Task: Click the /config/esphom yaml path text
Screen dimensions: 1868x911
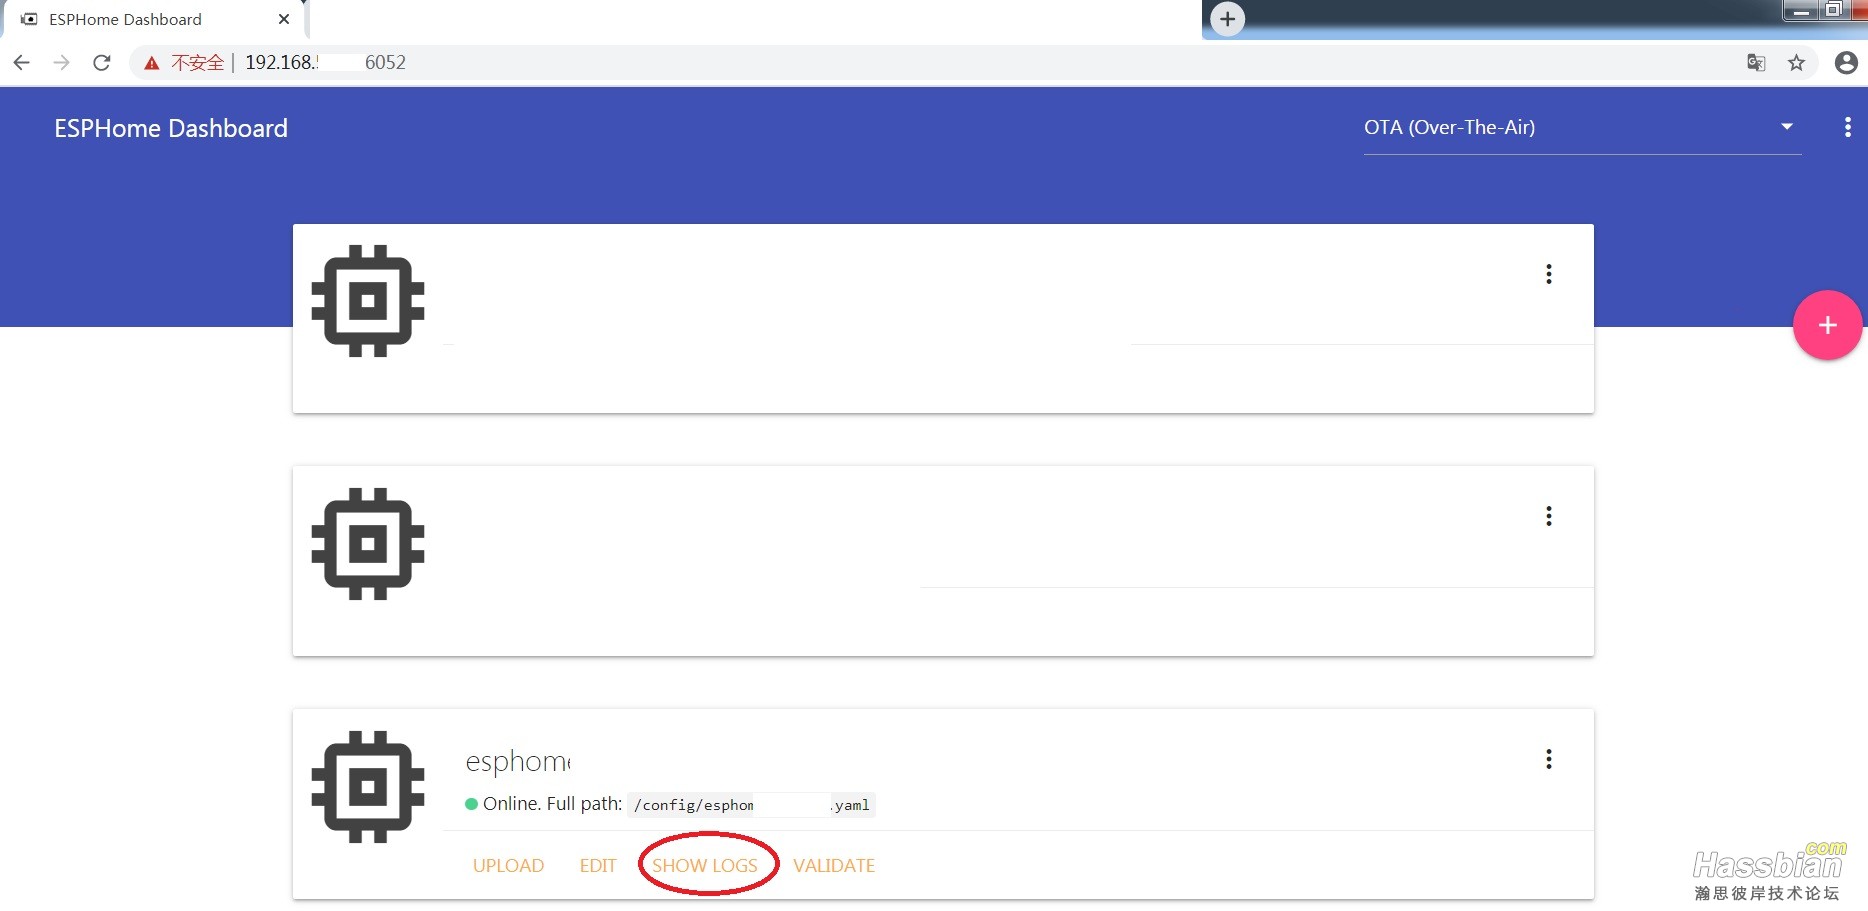Action: pos(751,805)
